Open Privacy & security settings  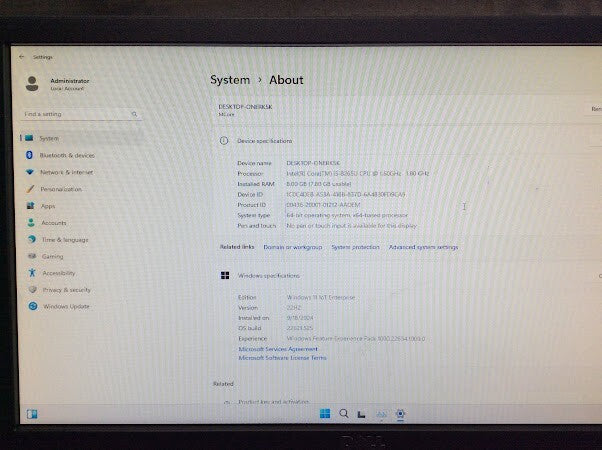click(x=66, y=290)
